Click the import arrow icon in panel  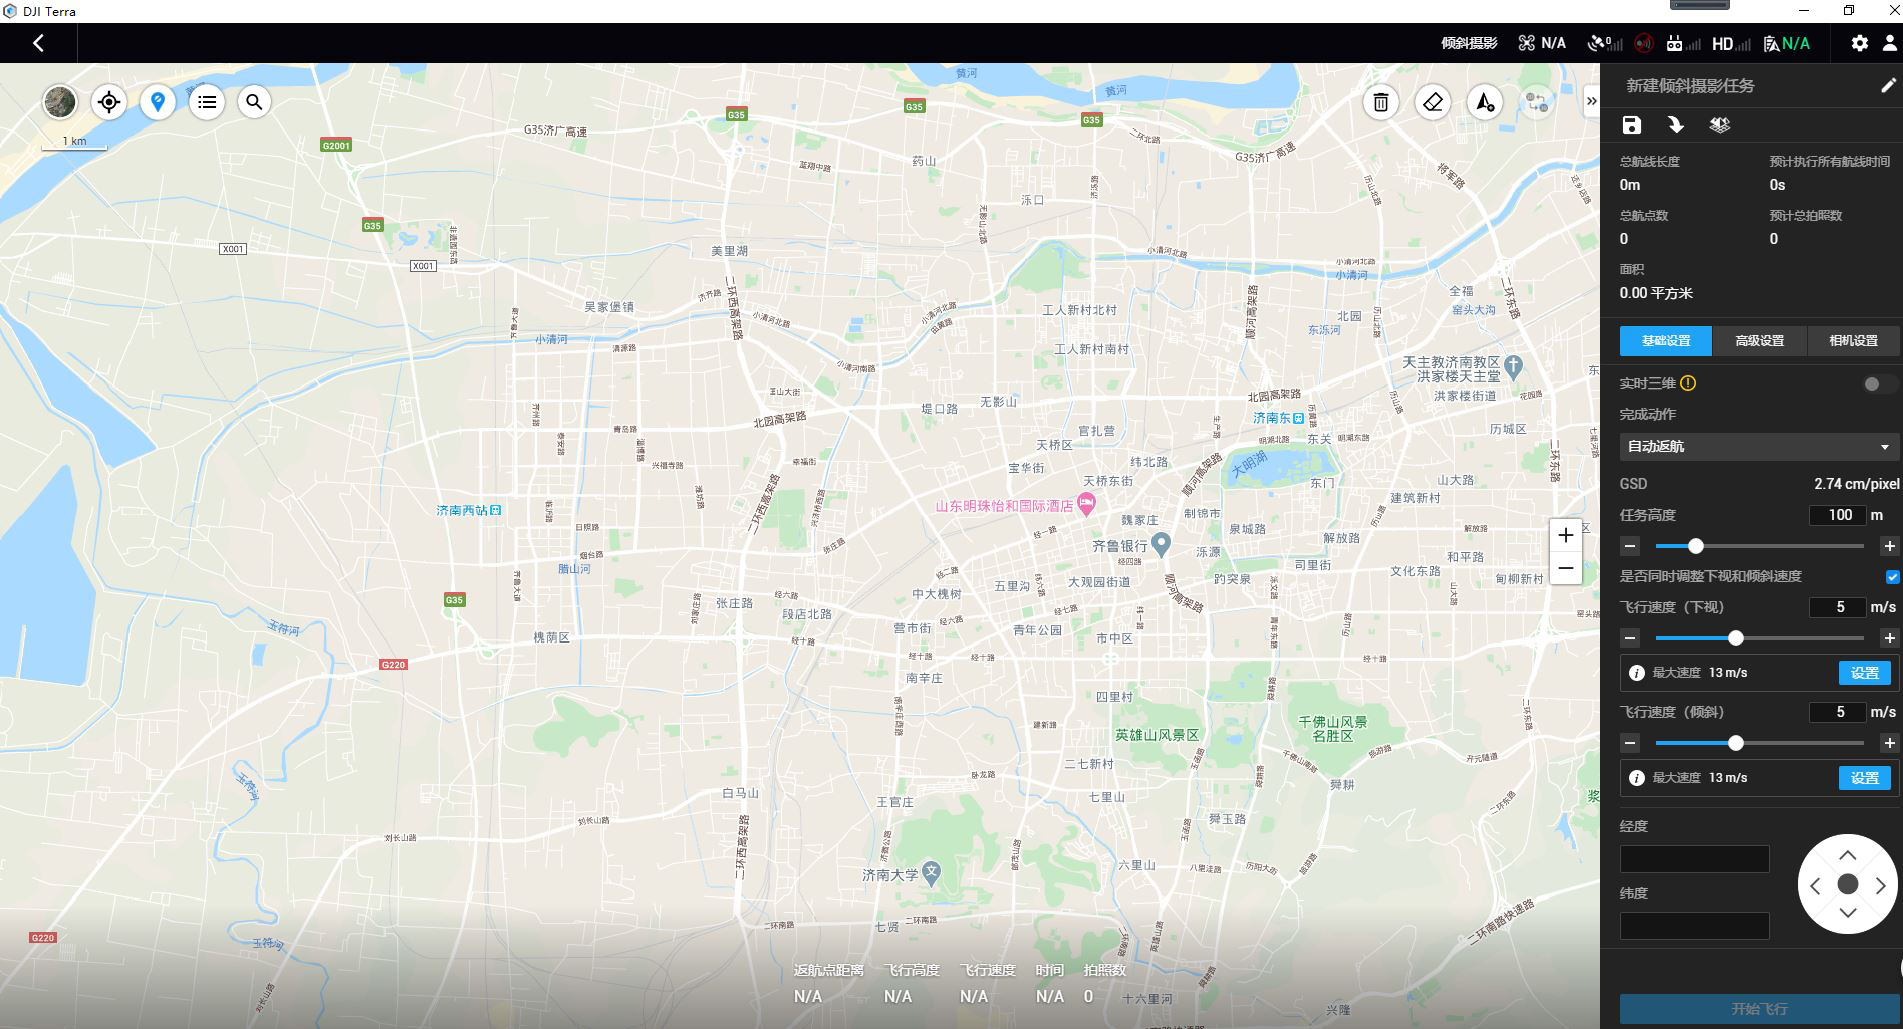1675,125
